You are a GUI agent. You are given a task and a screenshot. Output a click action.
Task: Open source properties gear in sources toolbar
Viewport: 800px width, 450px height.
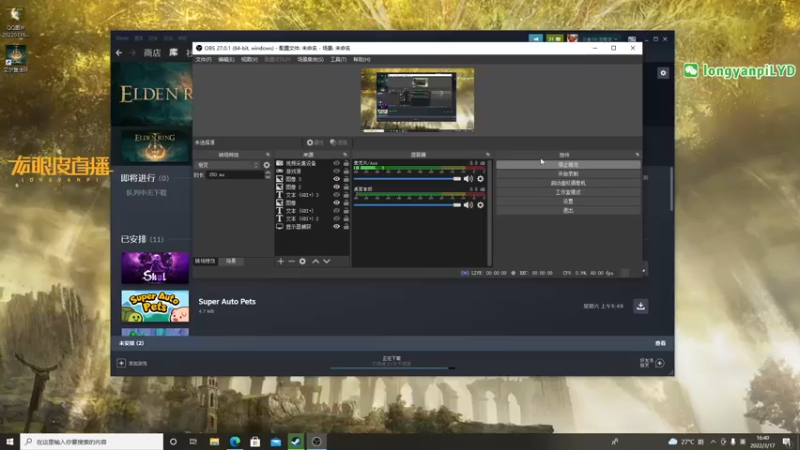click(x=303, y=261)
